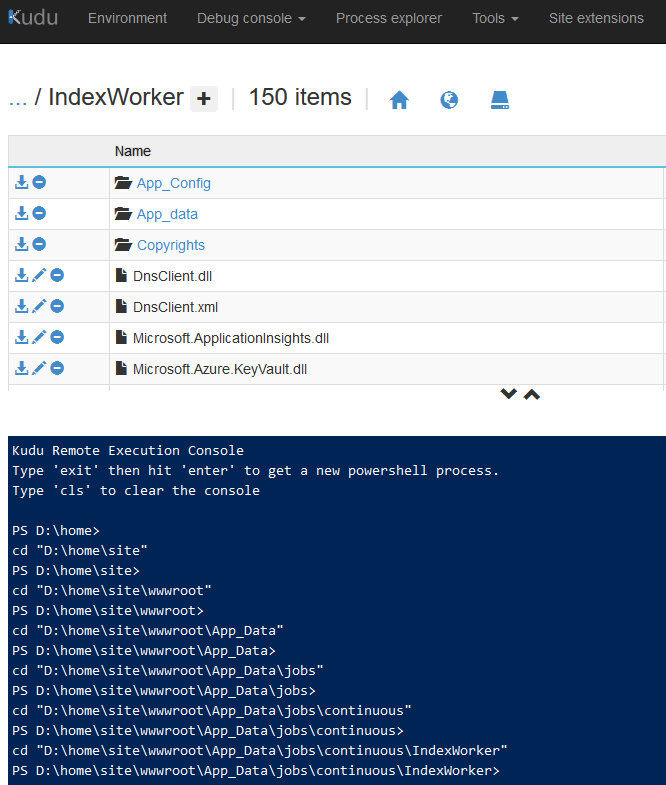Open Process explorer
Viewport: 666px width, 785px height.
[x=389, y=18]
